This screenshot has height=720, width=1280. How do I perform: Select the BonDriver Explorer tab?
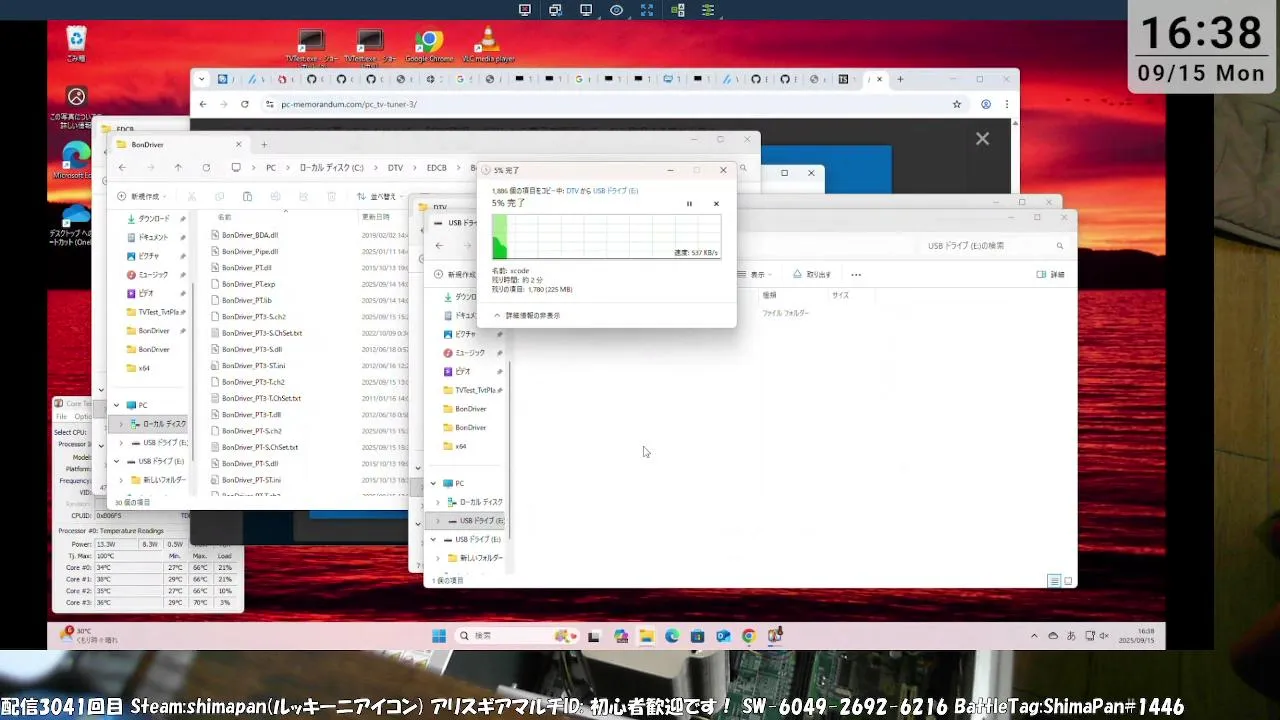180,145
